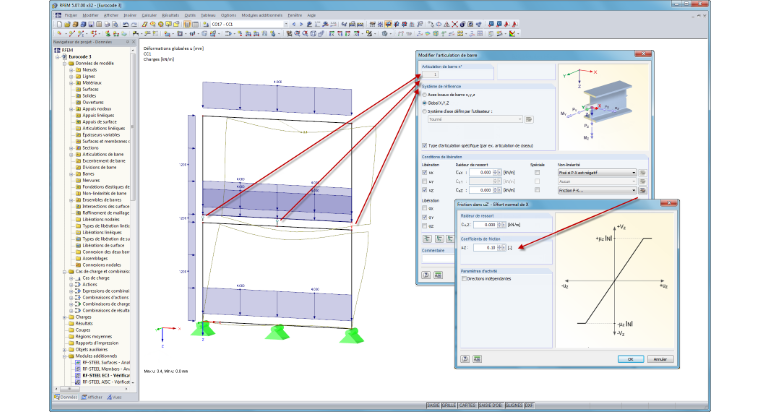This screenshot has width=760, height=412.
Task: Expand the Sections tree node
Action: click(x=71, y=148)
